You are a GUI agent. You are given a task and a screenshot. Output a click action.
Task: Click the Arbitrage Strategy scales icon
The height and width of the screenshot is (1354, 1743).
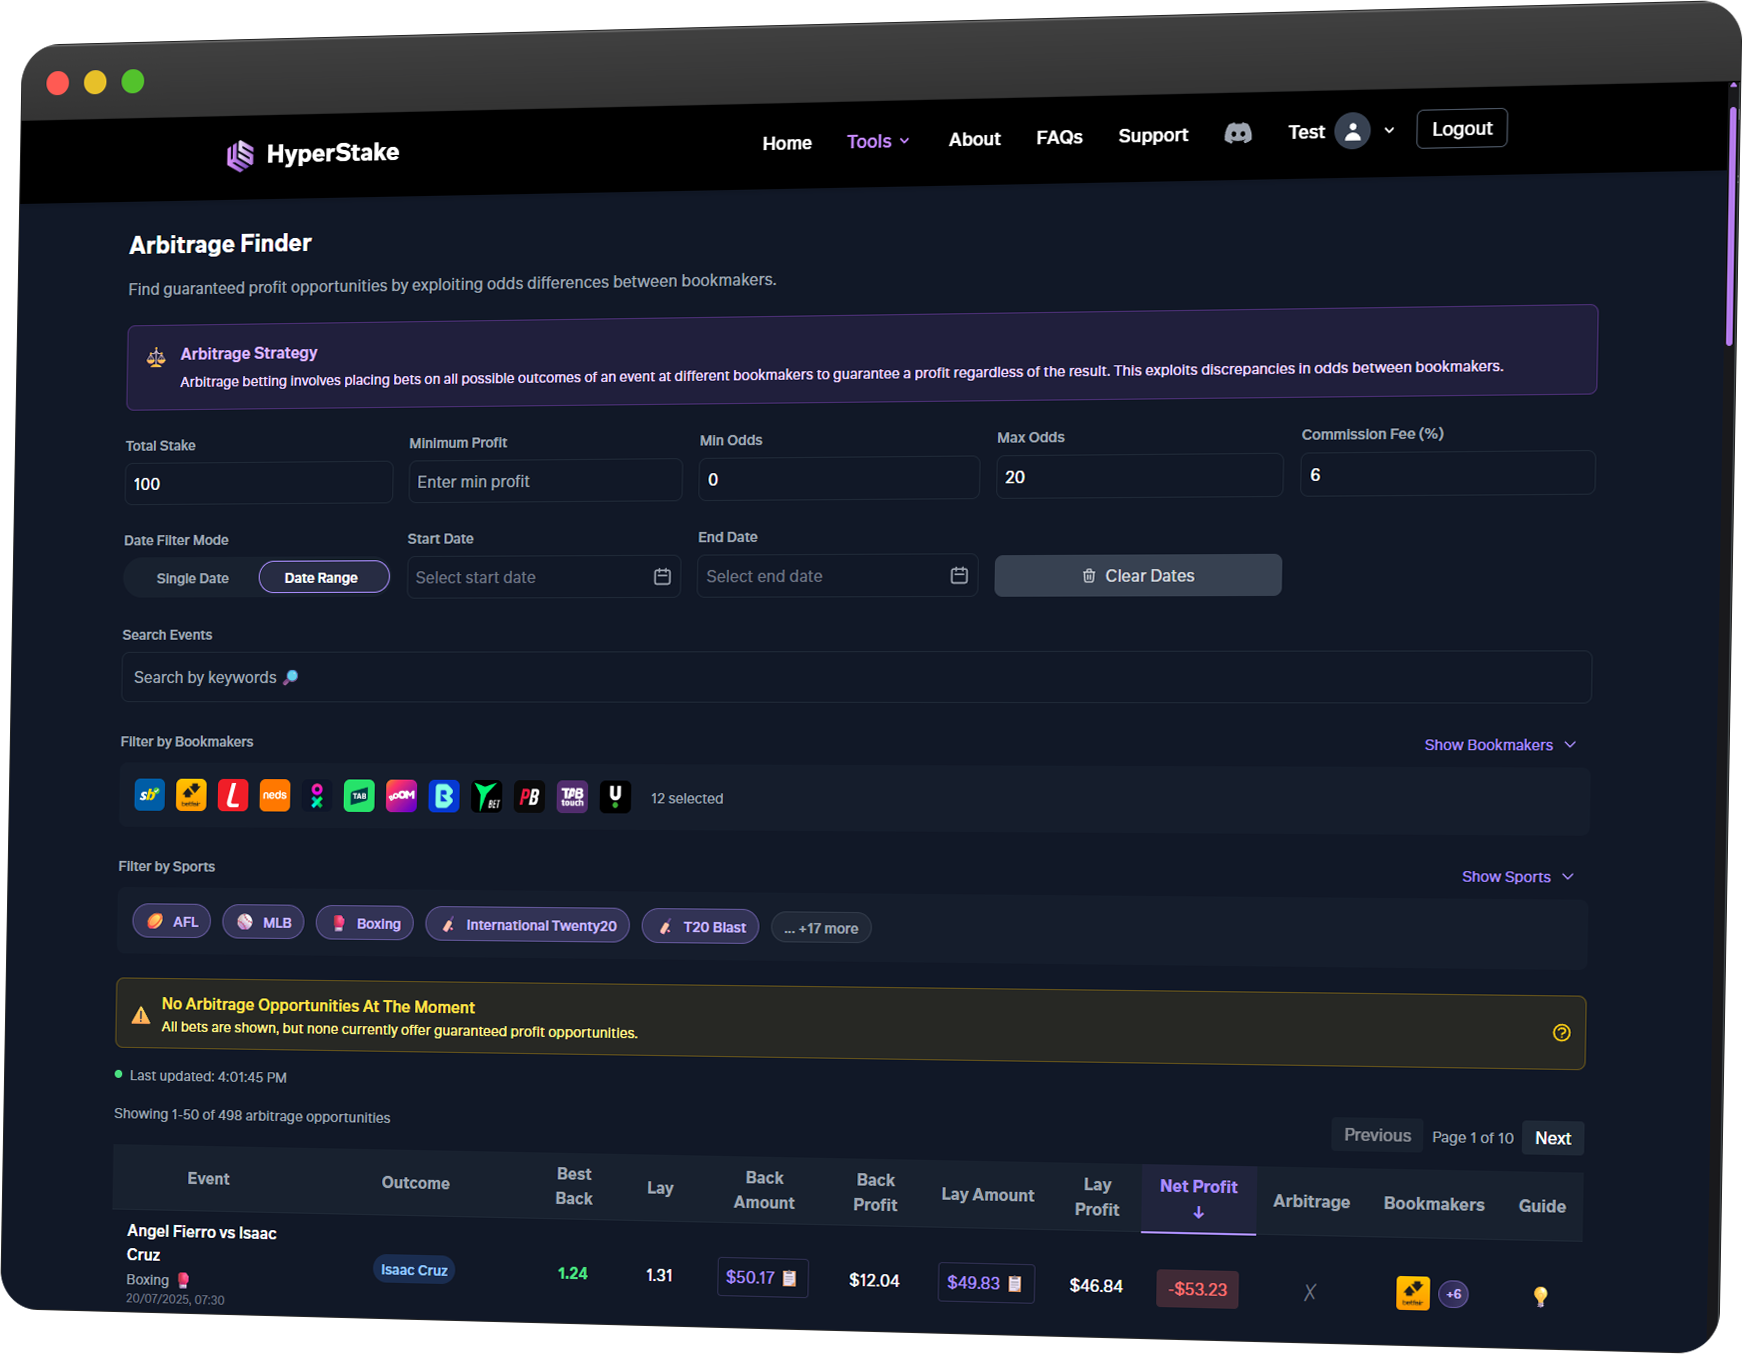pyautogui.click(x=156, y=357)
